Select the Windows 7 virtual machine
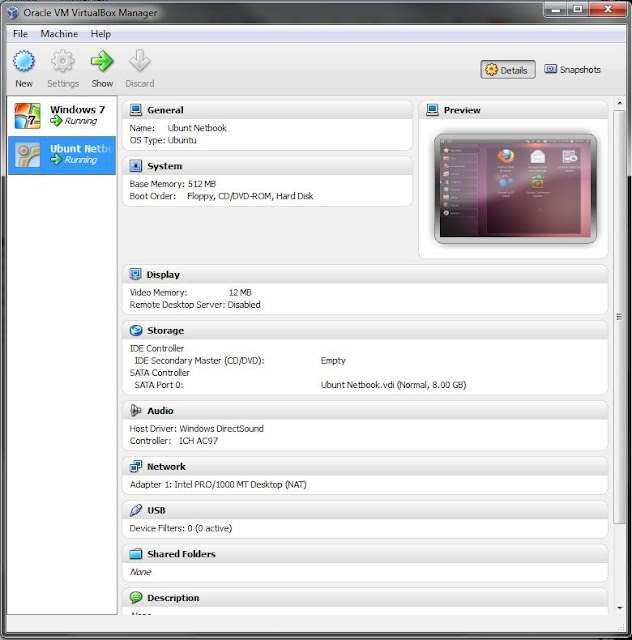 62,116
